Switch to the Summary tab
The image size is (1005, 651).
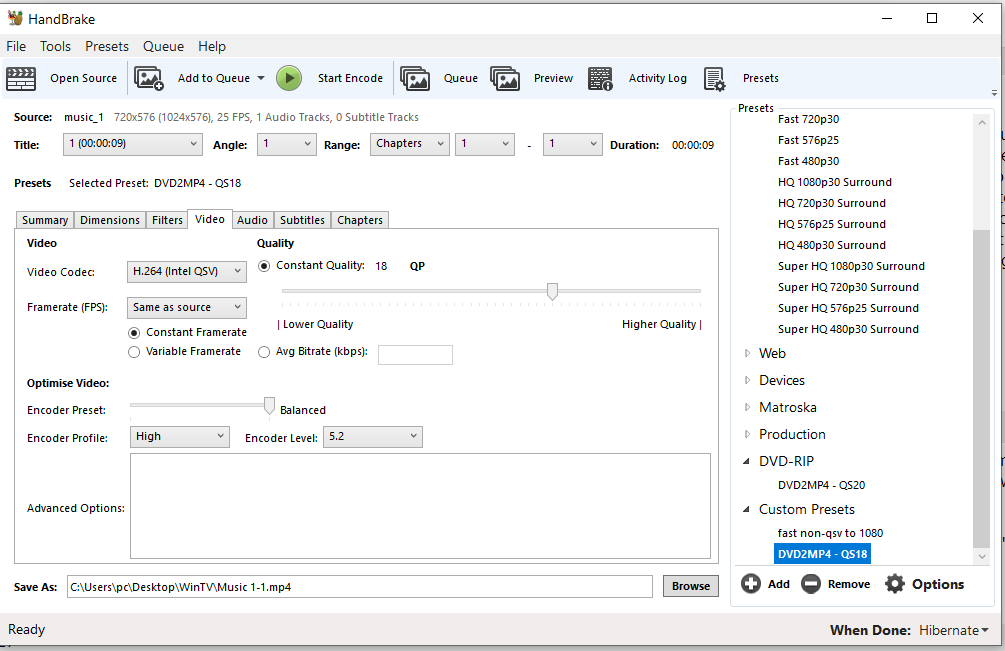pyautogui.click(x=45, y=220)
